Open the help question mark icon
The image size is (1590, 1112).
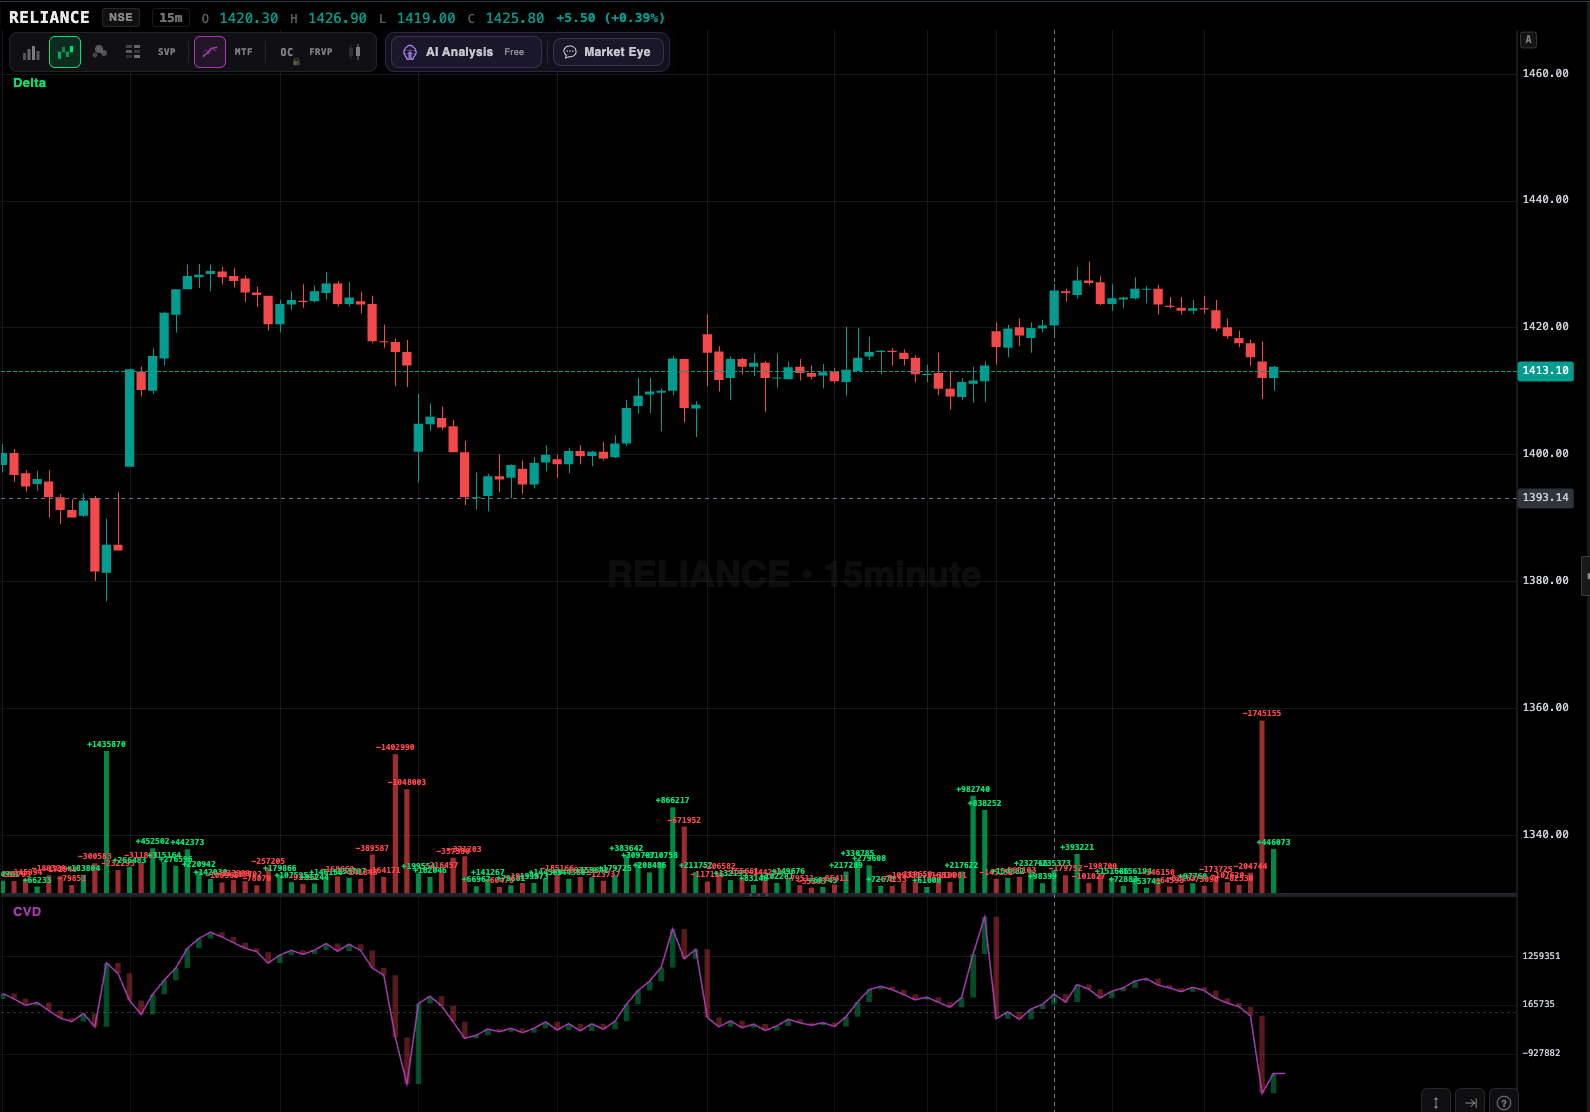point(1504,1102)
